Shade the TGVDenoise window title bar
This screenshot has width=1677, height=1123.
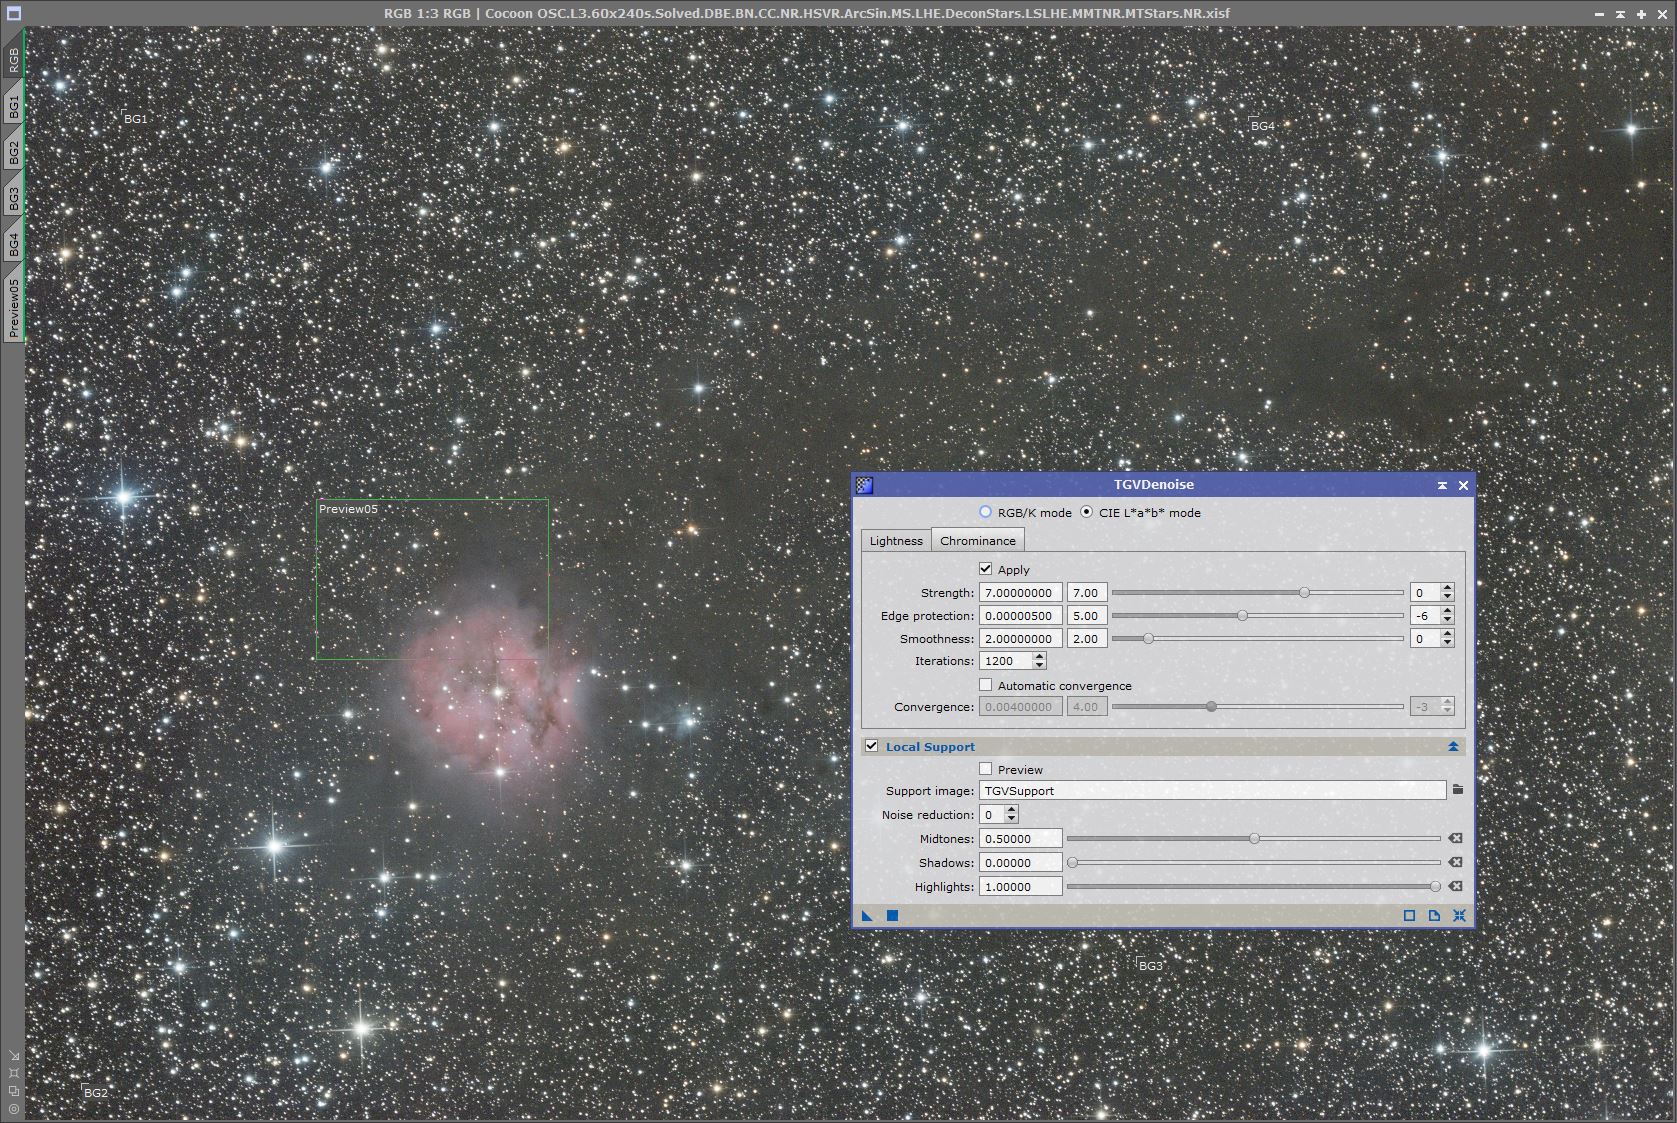1442,485
